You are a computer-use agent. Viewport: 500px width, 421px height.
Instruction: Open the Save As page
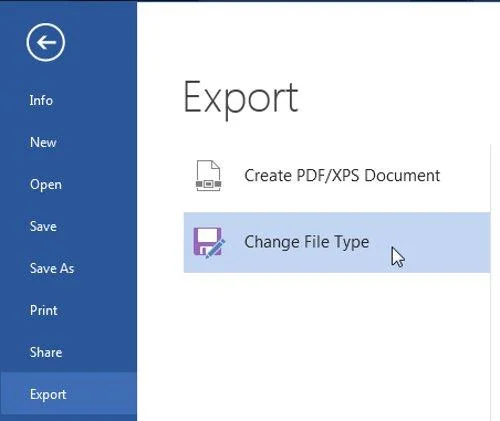click(x=52, y=268)
